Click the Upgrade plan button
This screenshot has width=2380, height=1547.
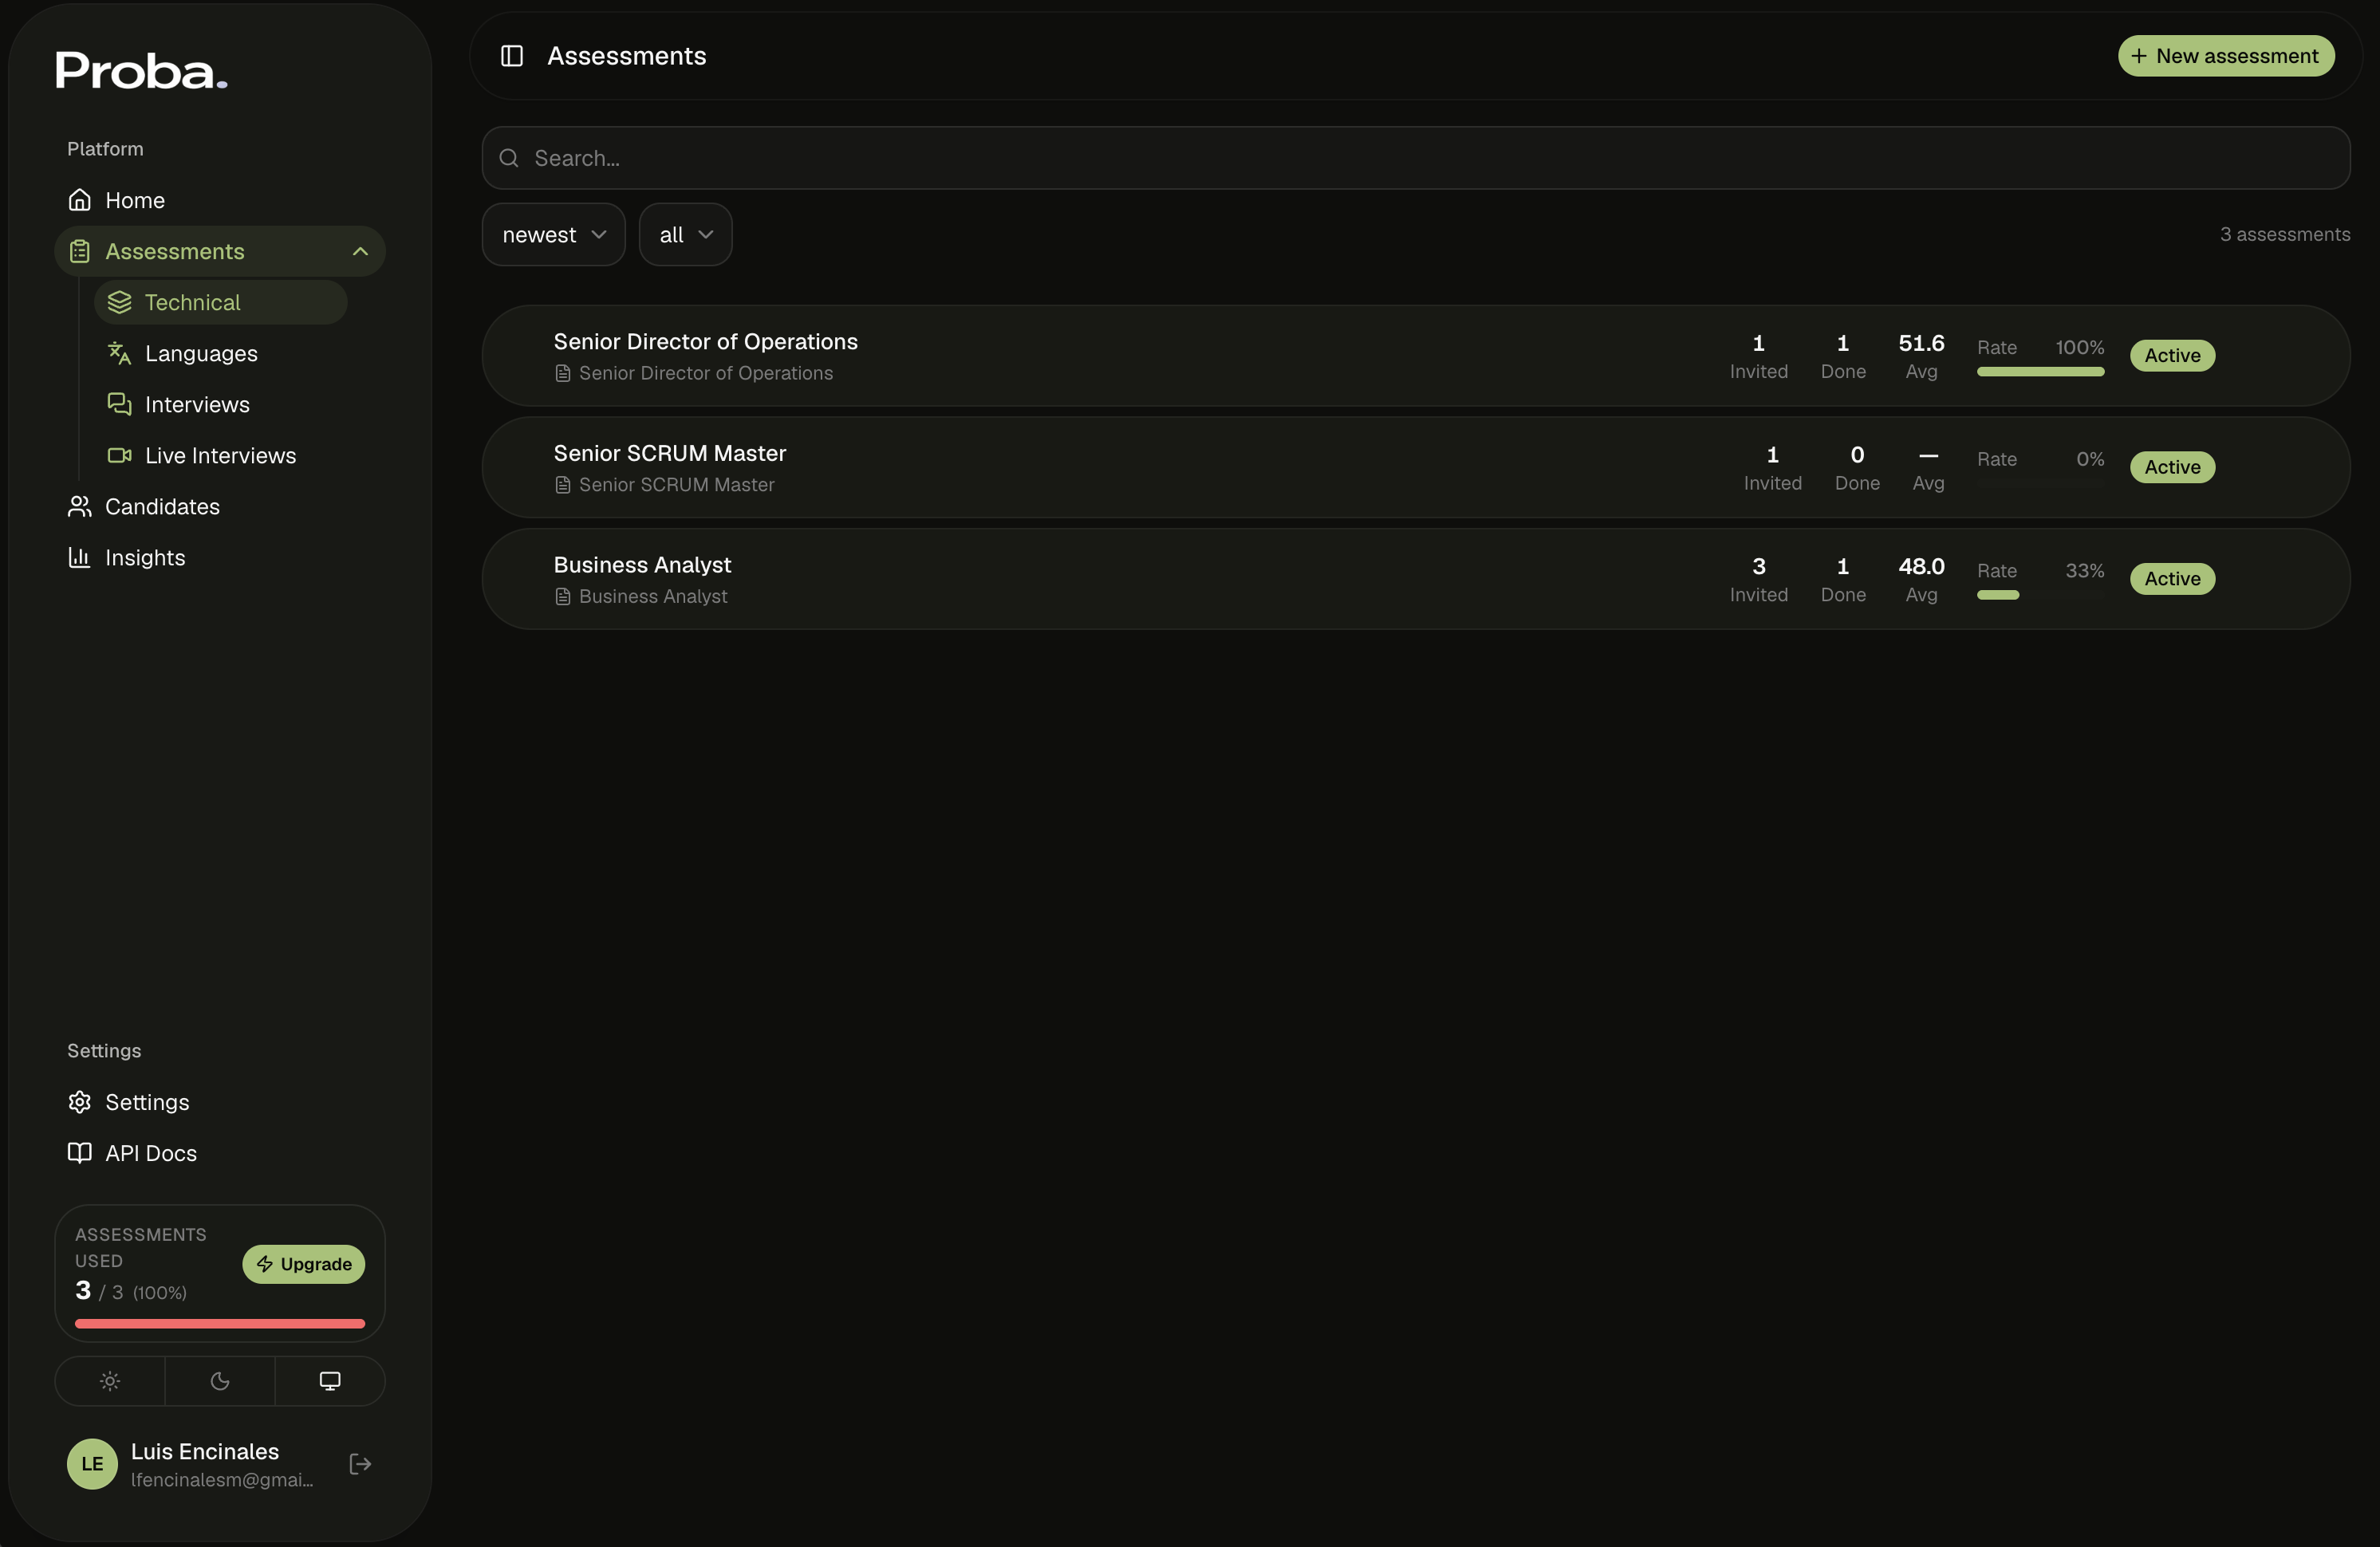point(304,1264)
